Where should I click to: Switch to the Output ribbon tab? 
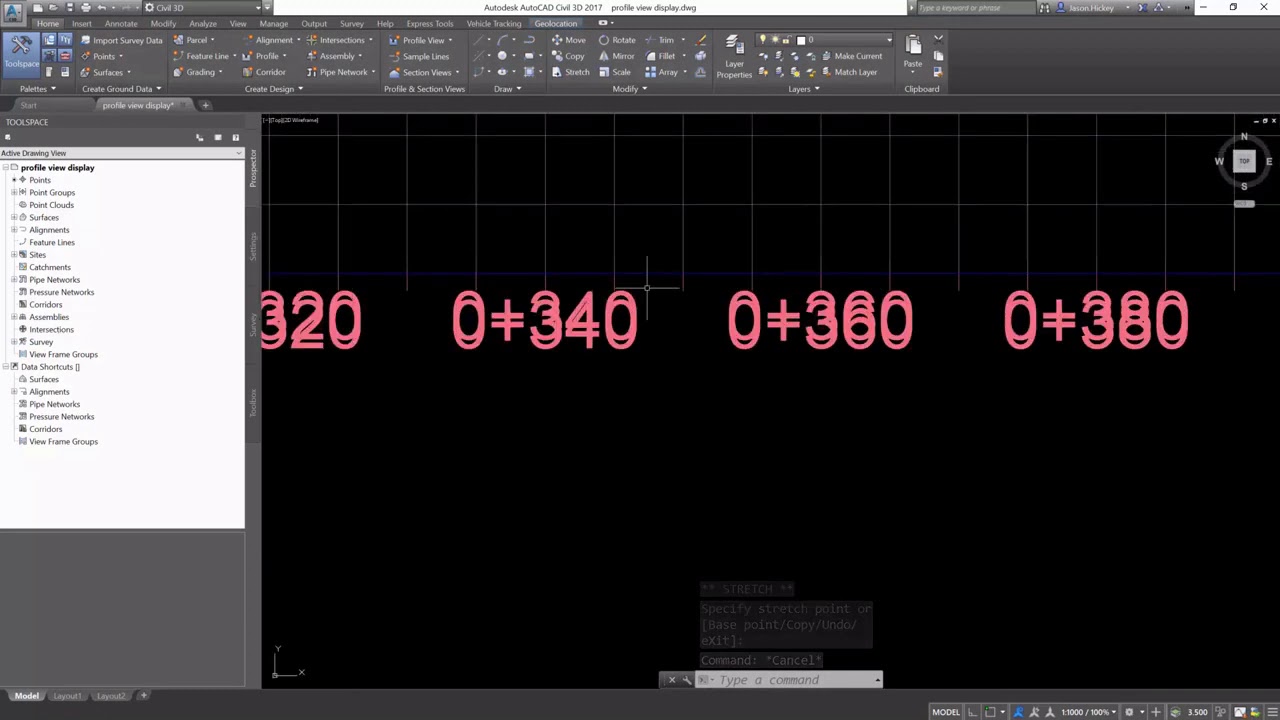click(314, 23)
